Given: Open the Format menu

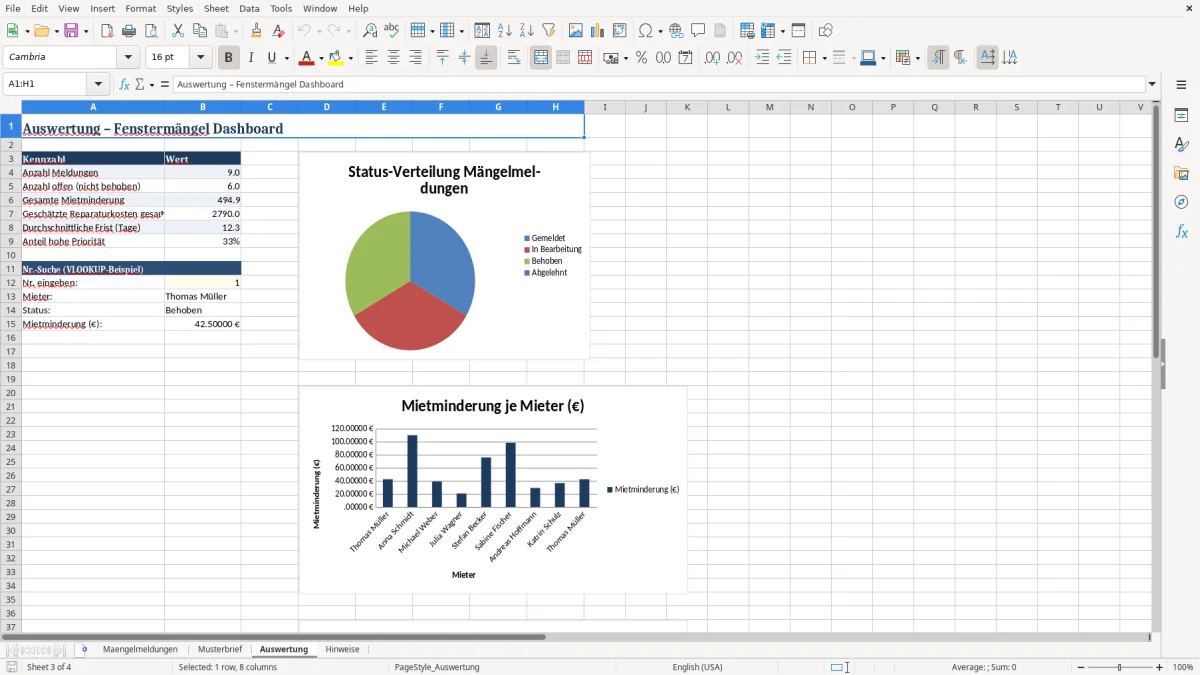Looking at the screenshot, I should pos(141,8).
